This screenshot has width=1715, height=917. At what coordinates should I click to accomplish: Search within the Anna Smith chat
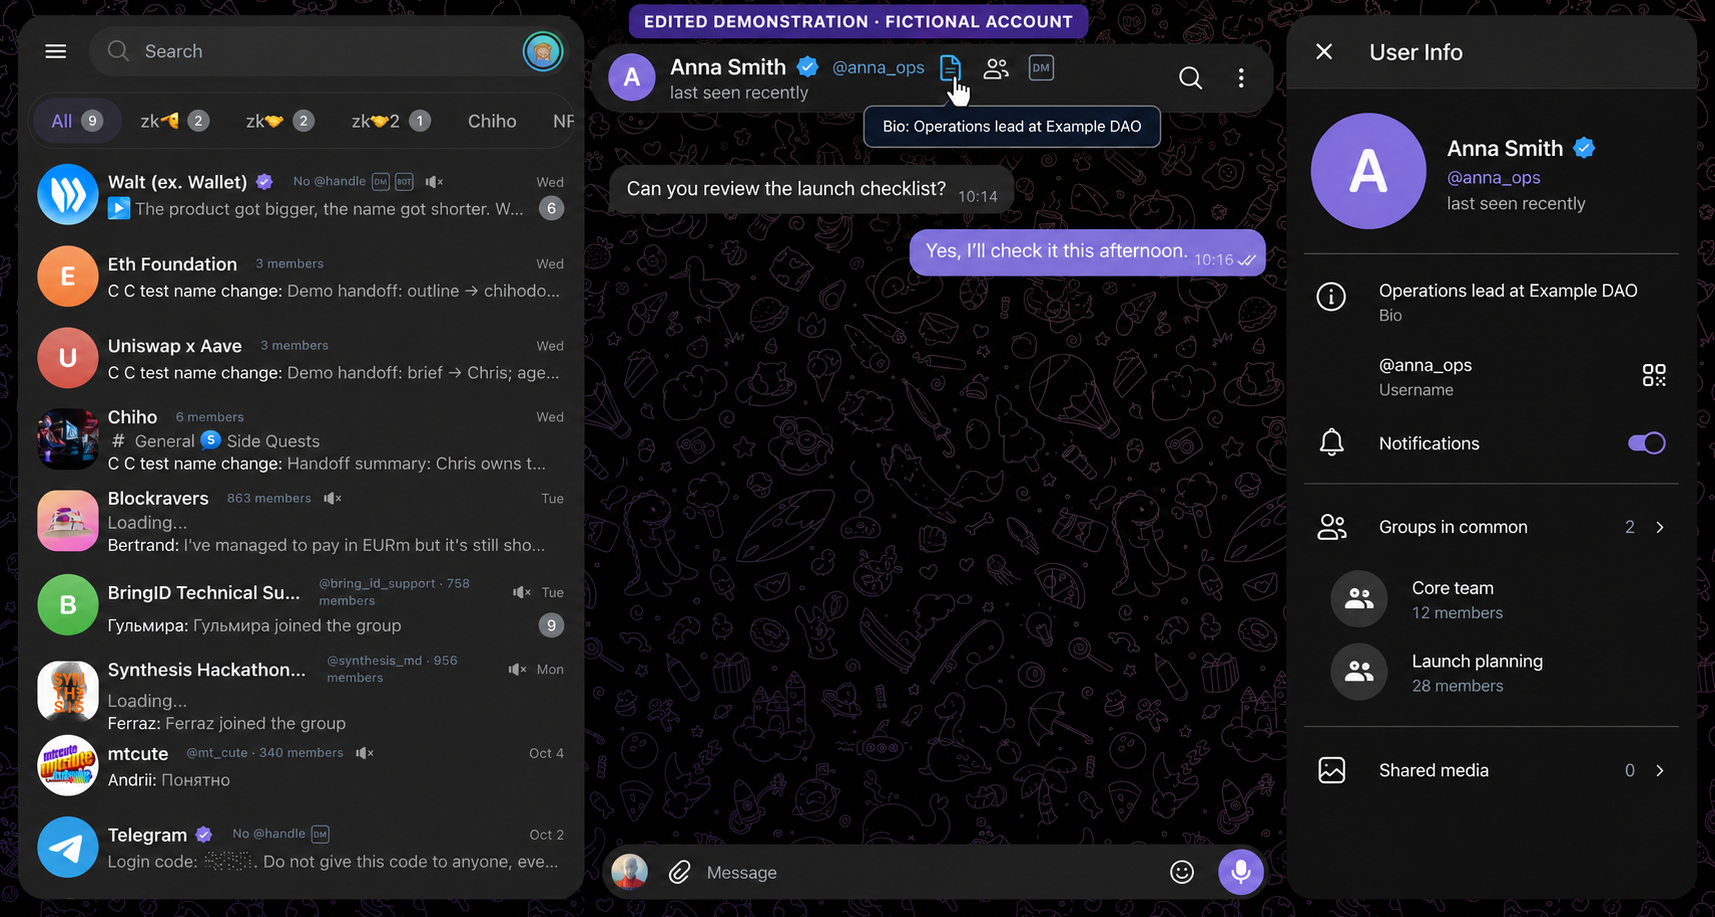(1190, 78)
